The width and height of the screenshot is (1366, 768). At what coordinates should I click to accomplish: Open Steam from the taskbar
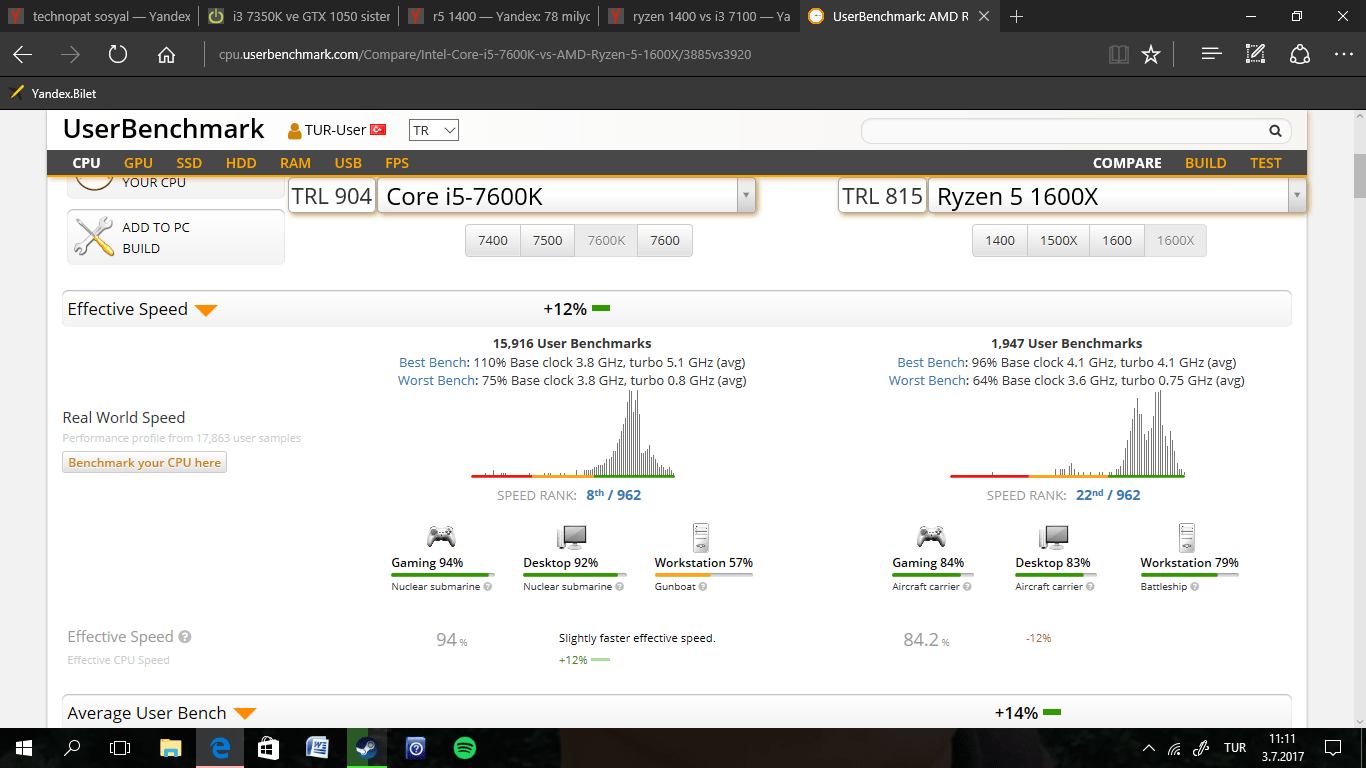[366, 748]
